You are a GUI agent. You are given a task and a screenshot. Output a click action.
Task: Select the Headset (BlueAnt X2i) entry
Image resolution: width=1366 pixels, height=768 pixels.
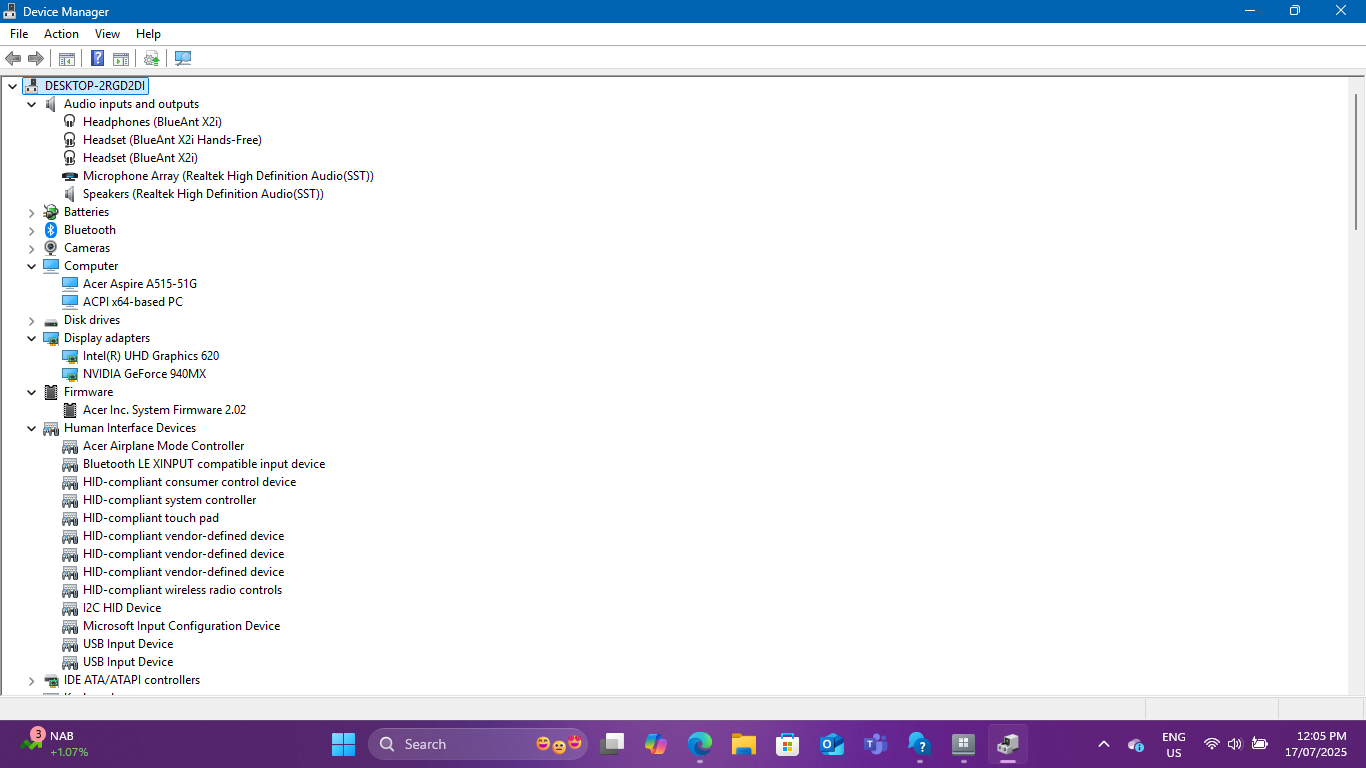point(140,158)
